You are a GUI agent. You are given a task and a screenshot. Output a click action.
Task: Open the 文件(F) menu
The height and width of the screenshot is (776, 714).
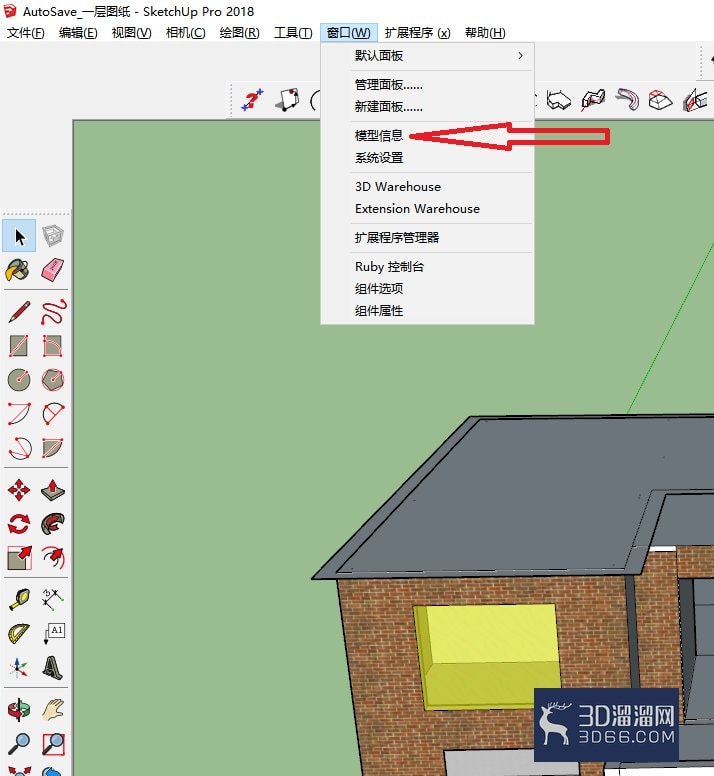25,33
